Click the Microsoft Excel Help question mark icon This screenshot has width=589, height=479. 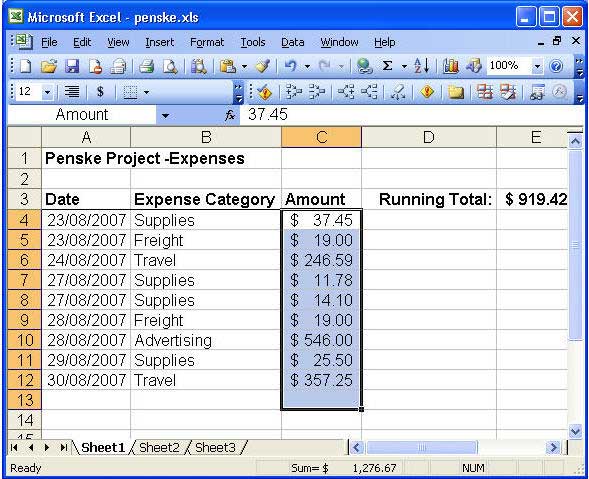pos(556,66)
